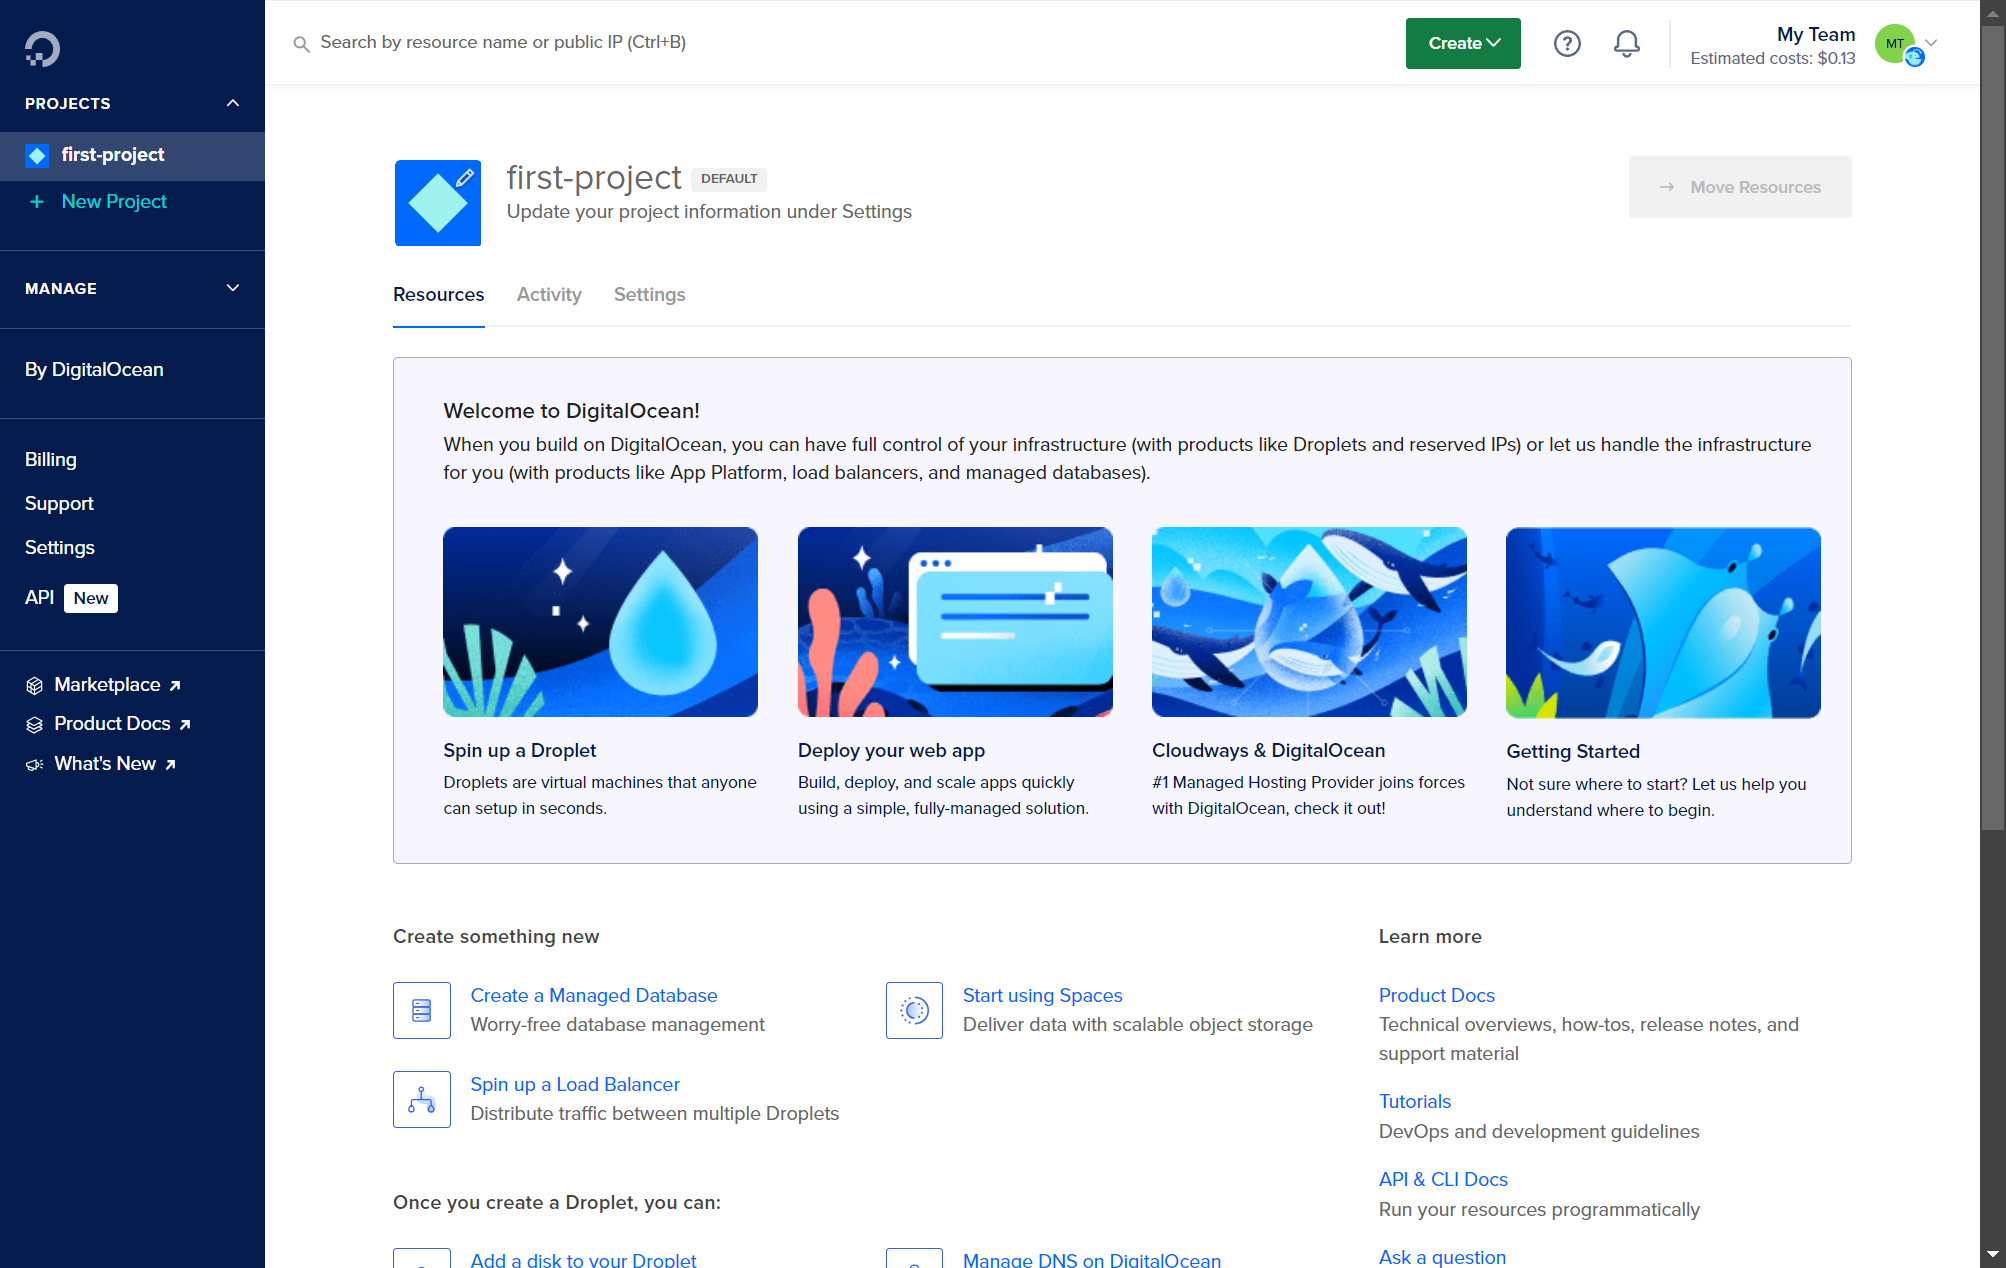Open the help question mark icon
The width and height of the screenshot is (2006, 1268).
1567,43
